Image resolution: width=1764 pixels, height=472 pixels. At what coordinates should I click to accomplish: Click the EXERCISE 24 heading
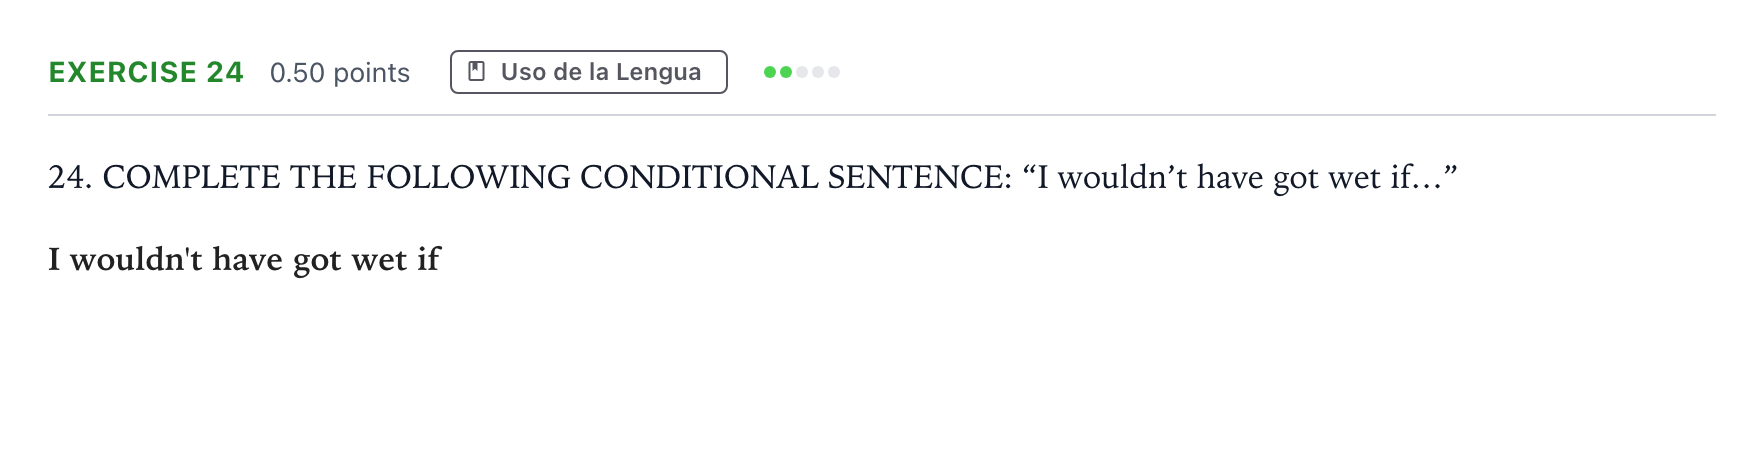[x=146, y=72]
